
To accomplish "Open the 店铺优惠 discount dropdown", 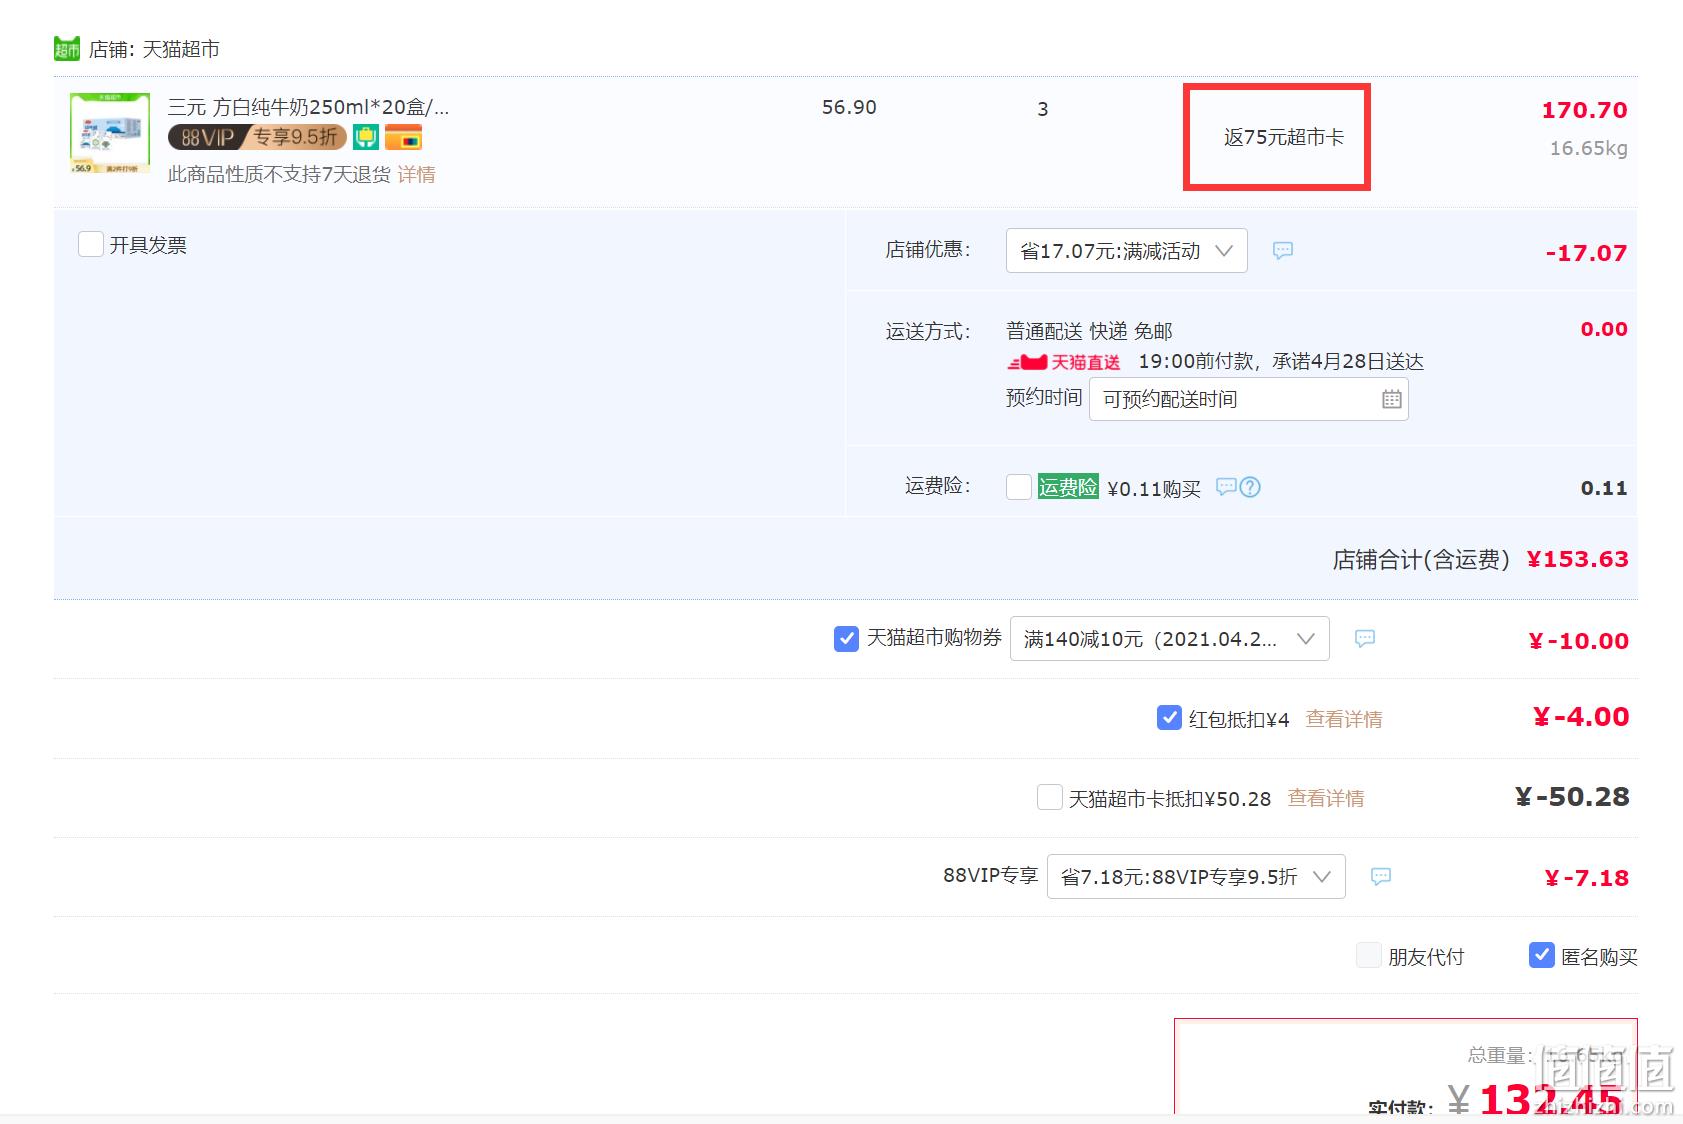I will (1126, 251).
